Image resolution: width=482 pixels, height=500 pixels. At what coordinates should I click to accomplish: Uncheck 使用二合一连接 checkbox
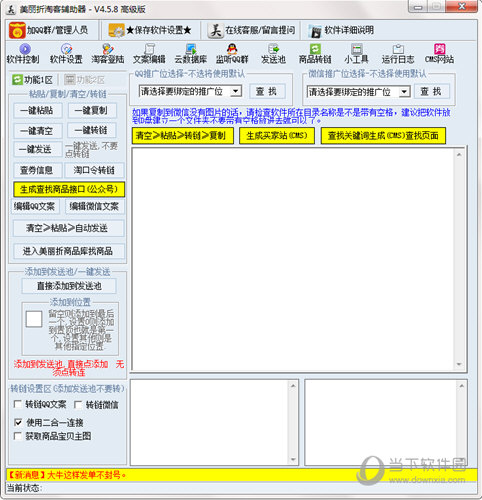click(18, 423)
